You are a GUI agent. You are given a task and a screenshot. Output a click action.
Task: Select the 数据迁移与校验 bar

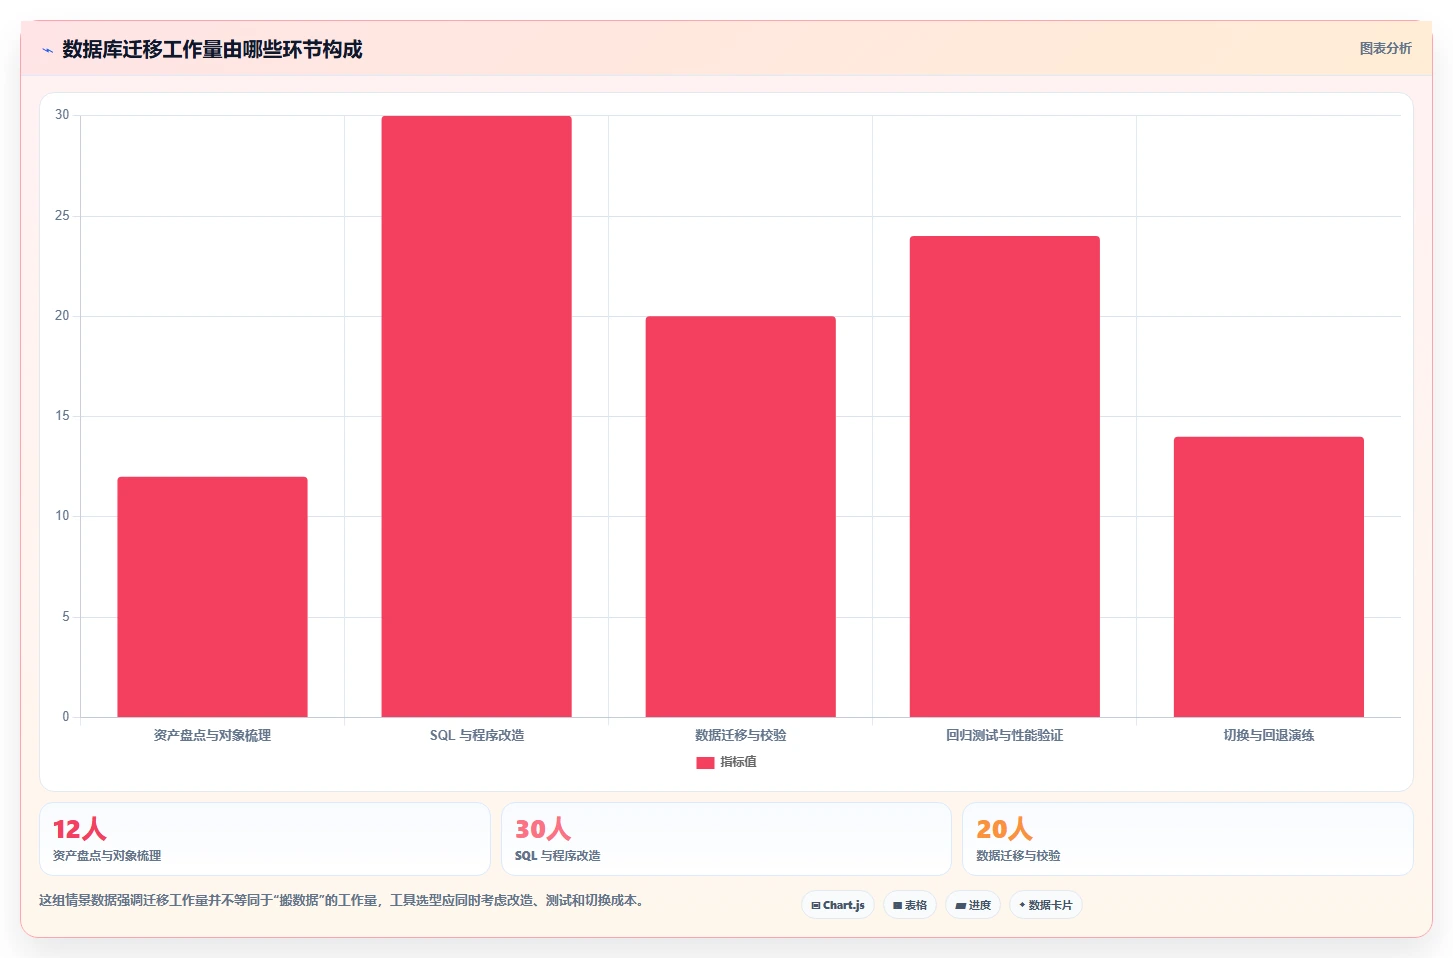pyautogui.click(x=740, y=516)
